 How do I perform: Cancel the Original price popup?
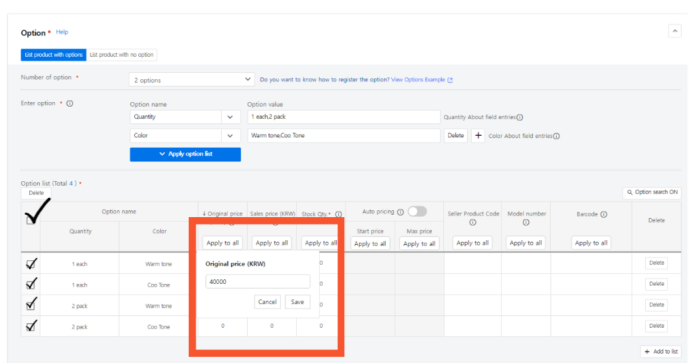click(267, 302)
